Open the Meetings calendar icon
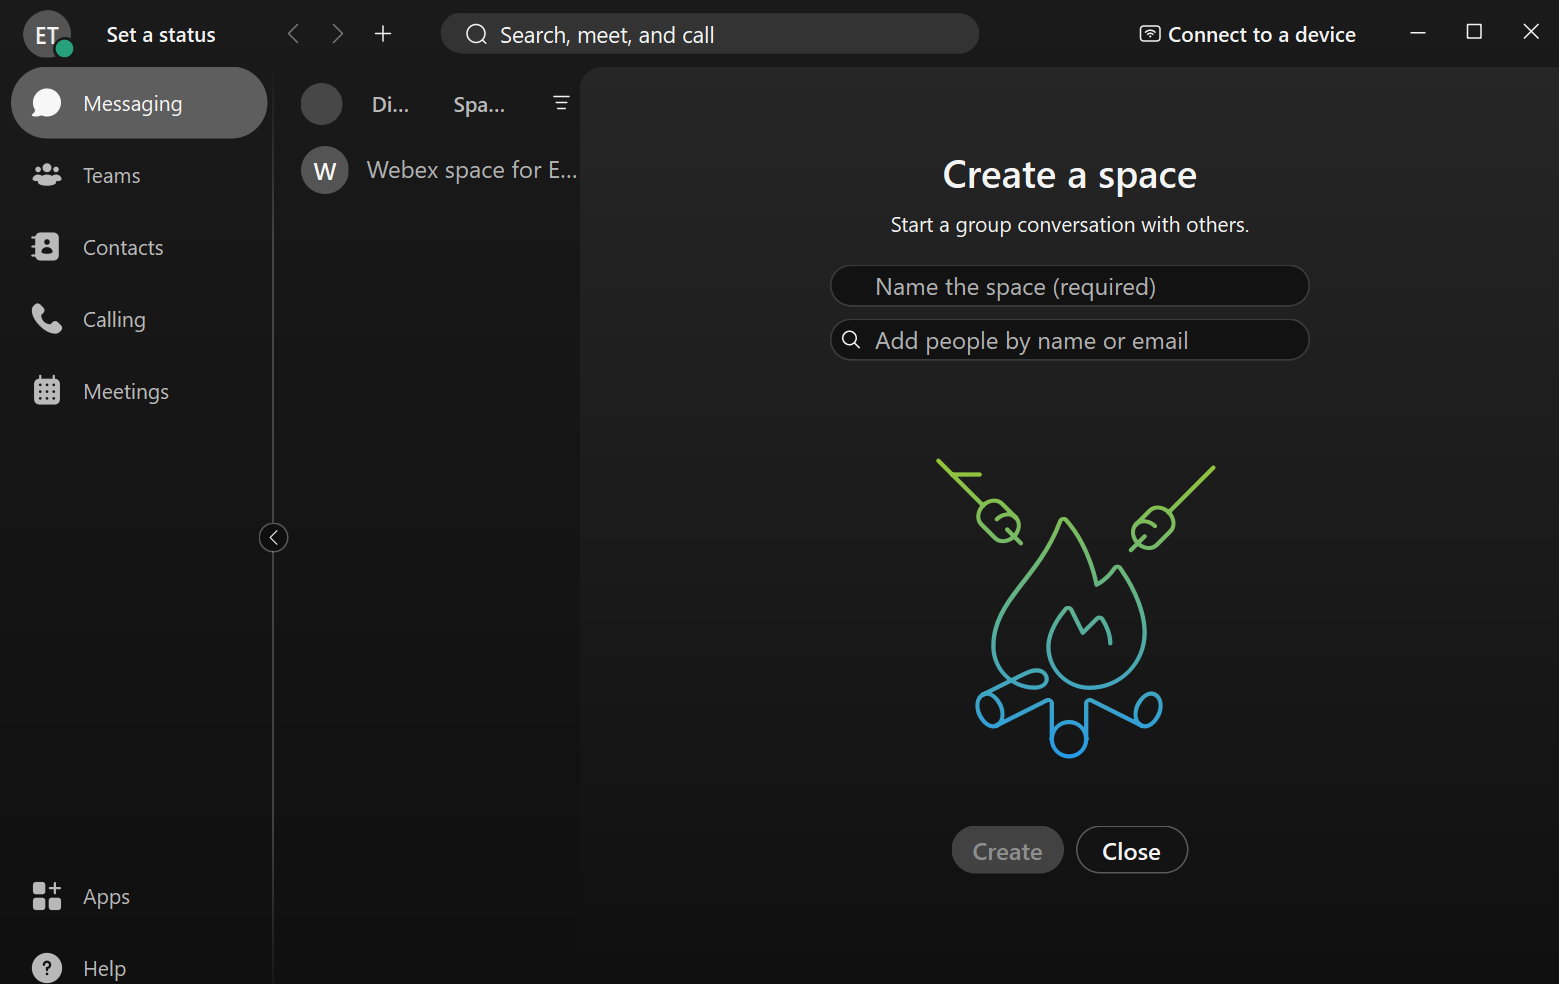 [x=46, y=391]
